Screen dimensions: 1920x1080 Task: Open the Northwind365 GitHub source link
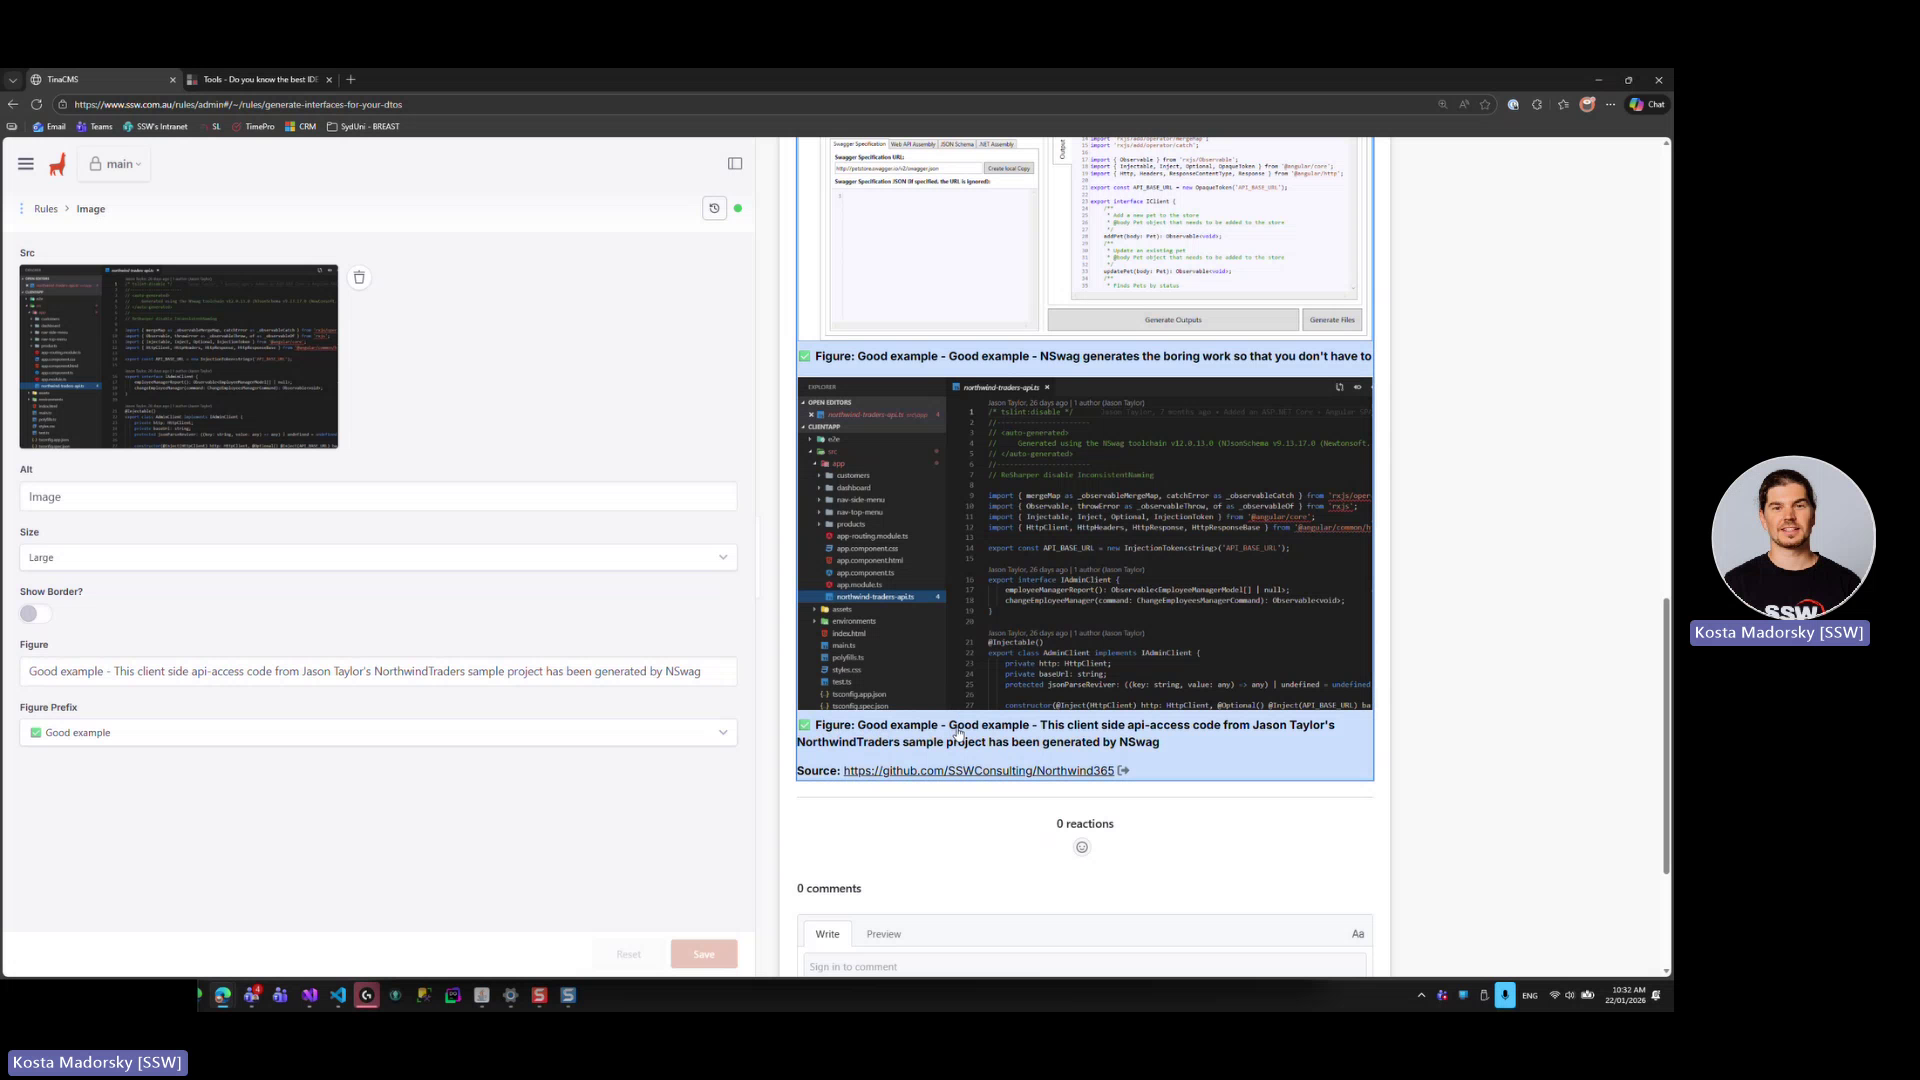pyautogui.click(x=978, y=770)
